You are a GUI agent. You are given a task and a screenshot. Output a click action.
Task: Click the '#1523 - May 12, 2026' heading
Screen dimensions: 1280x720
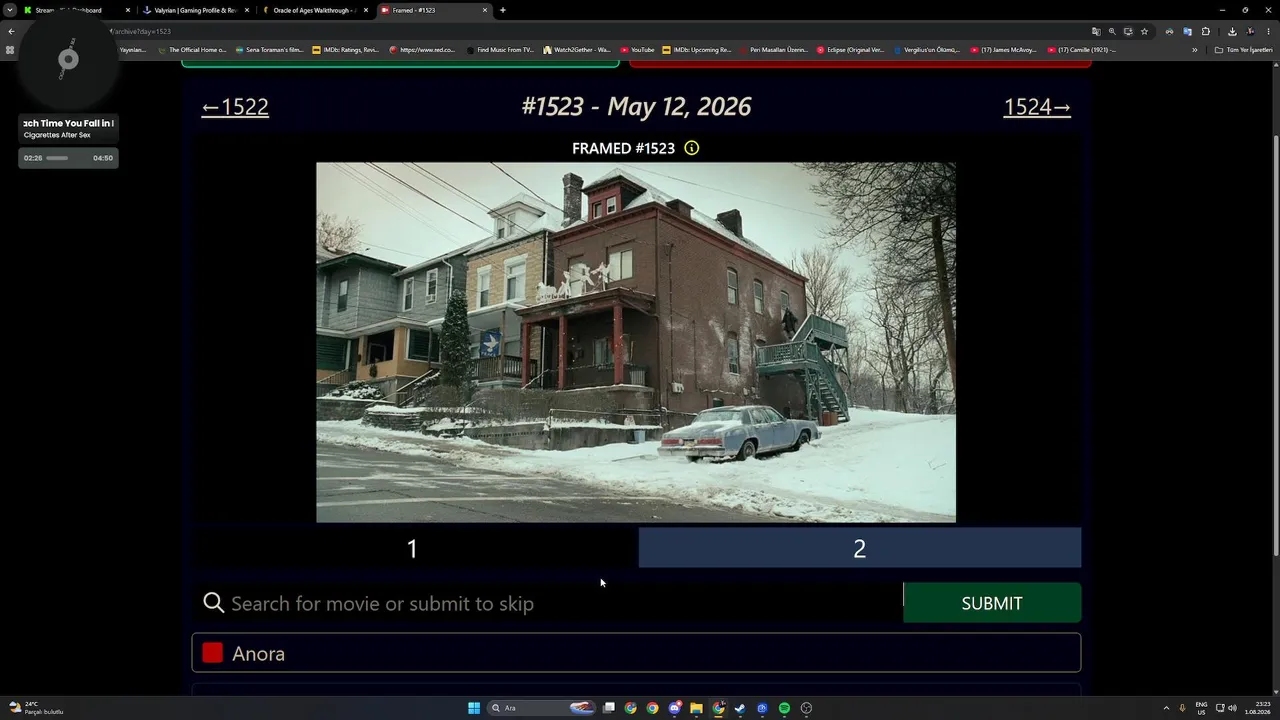click(636, 107)
